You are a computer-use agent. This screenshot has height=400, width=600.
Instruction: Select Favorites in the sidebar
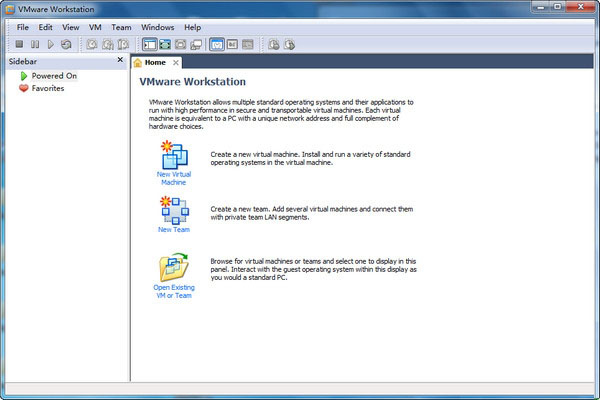coord(47,88)
